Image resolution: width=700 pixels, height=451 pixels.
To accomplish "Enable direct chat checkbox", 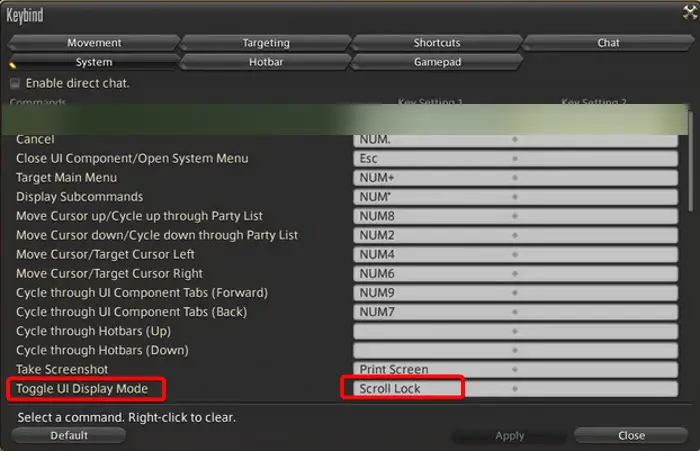I will click(15, 83).
